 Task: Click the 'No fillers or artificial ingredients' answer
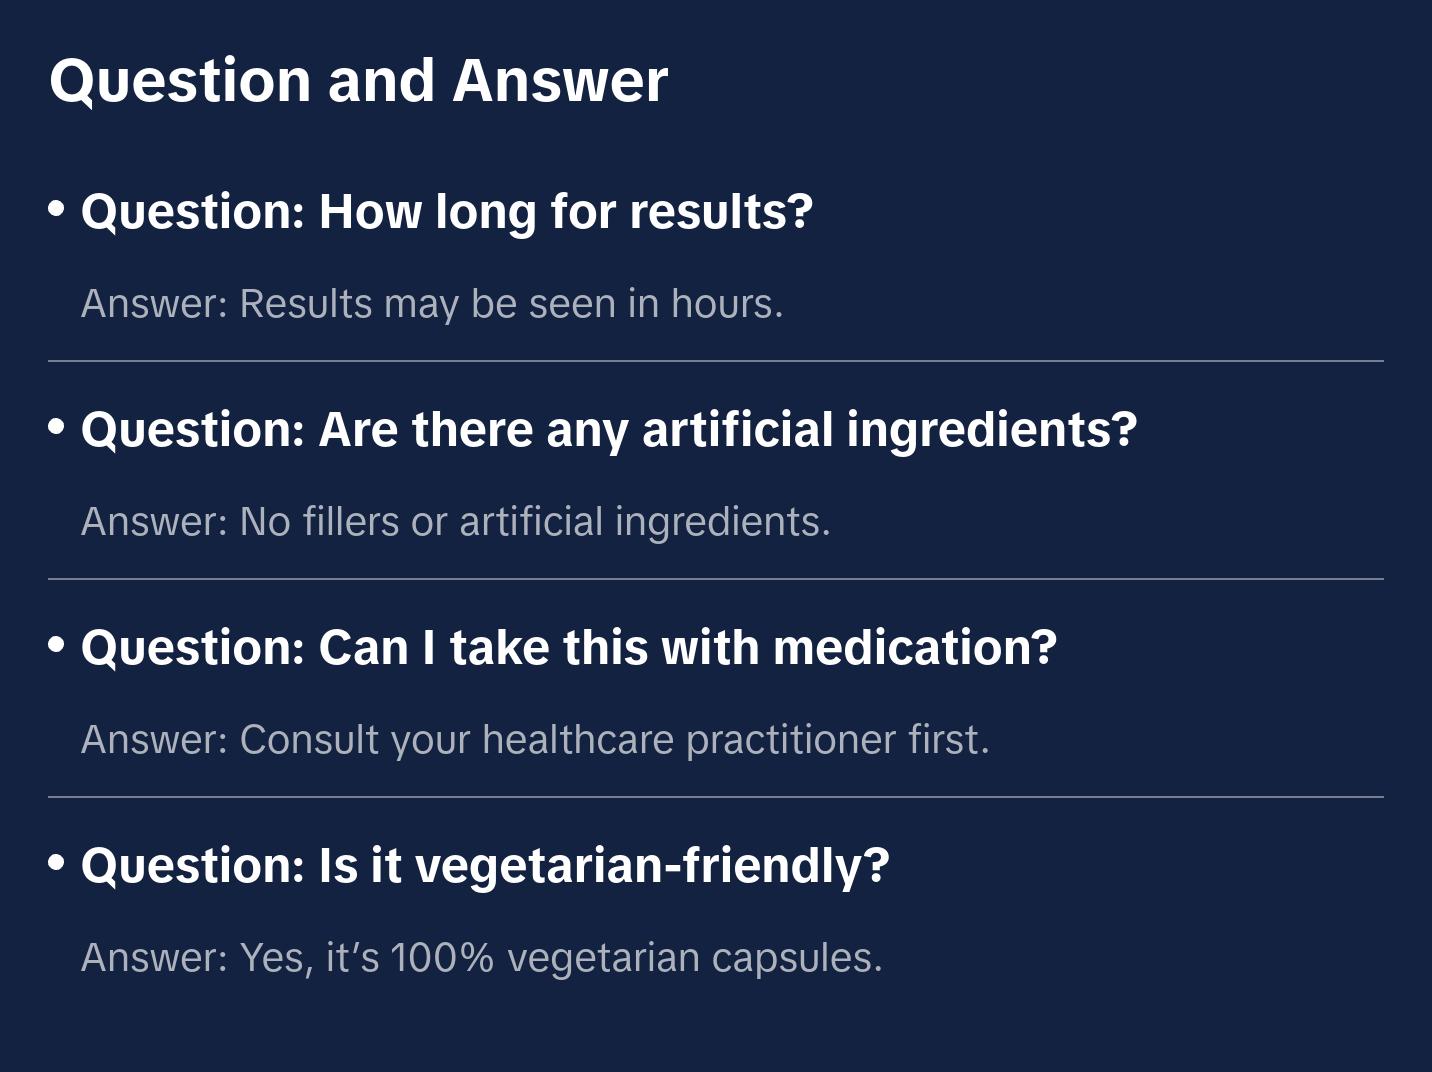pos(534,522)
